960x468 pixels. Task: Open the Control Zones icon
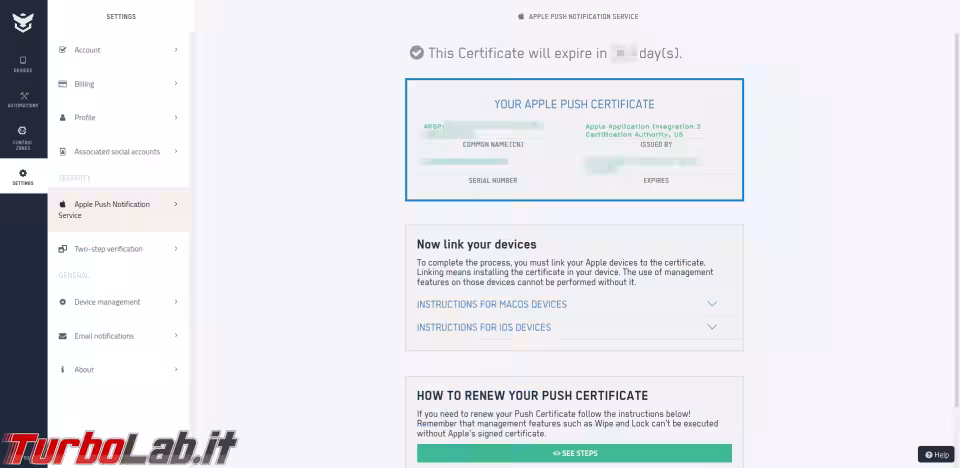pos(23,130)
